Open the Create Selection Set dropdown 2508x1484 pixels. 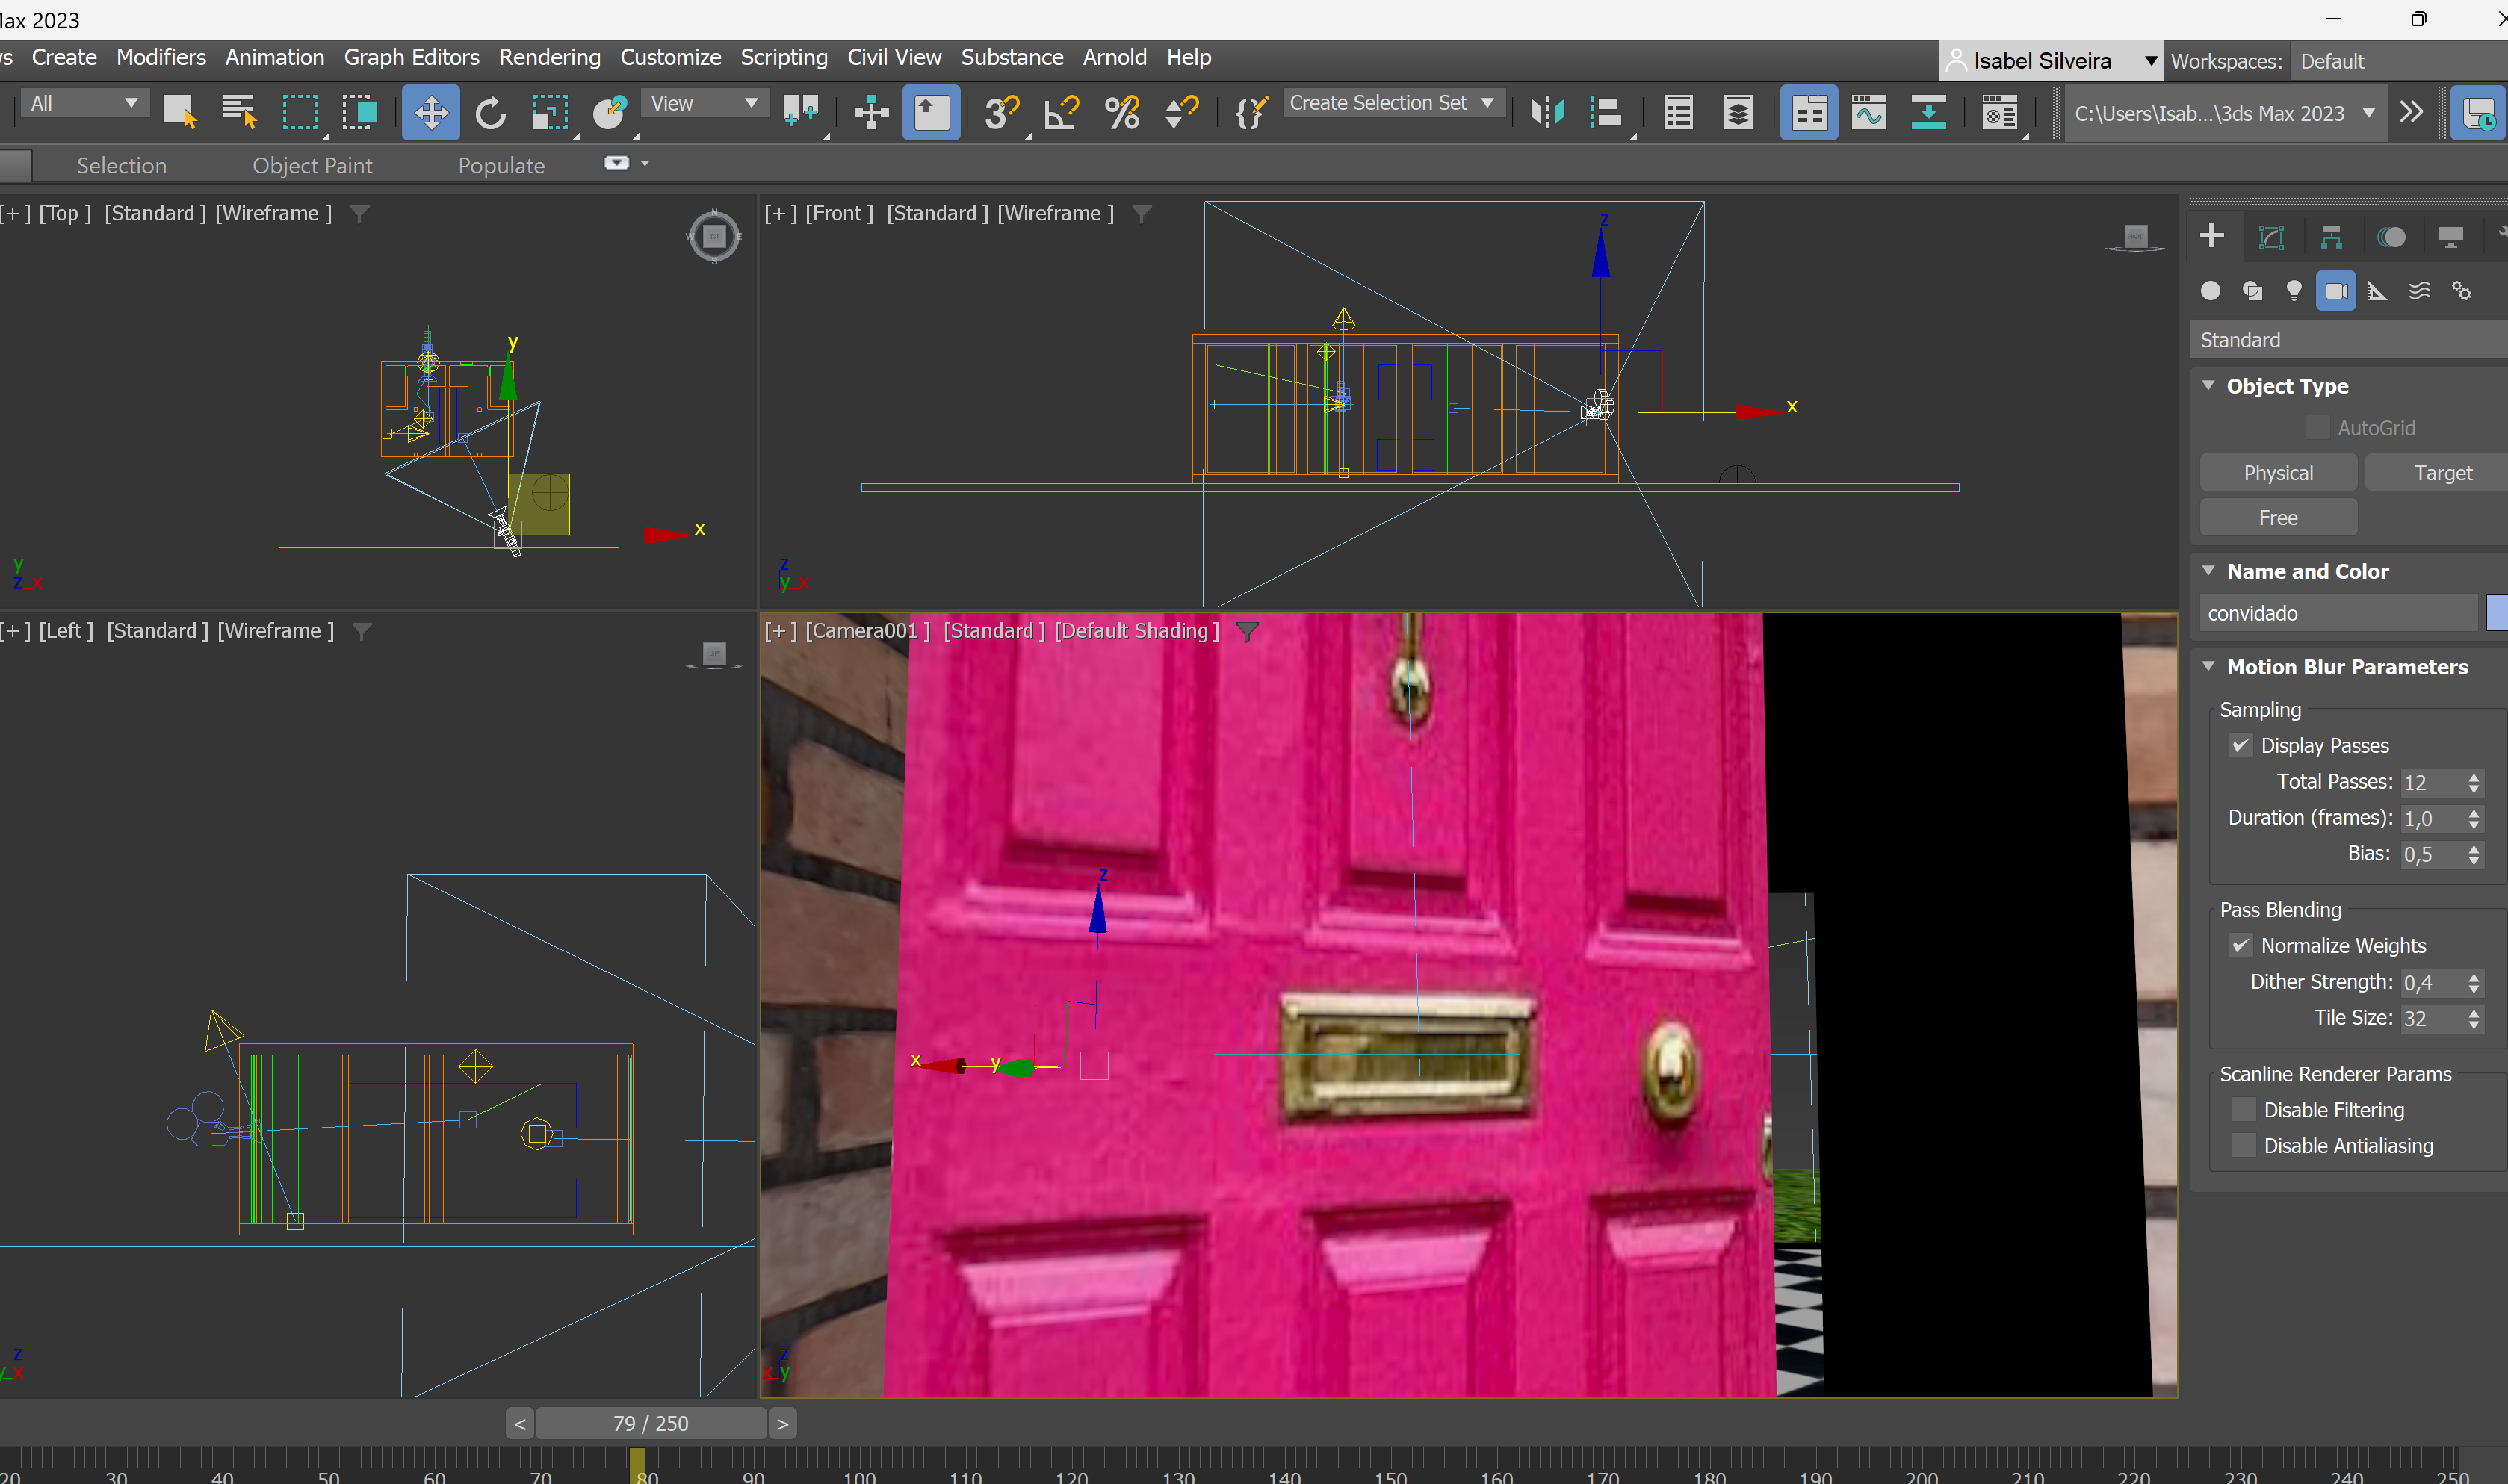[x=1487, y=103]
